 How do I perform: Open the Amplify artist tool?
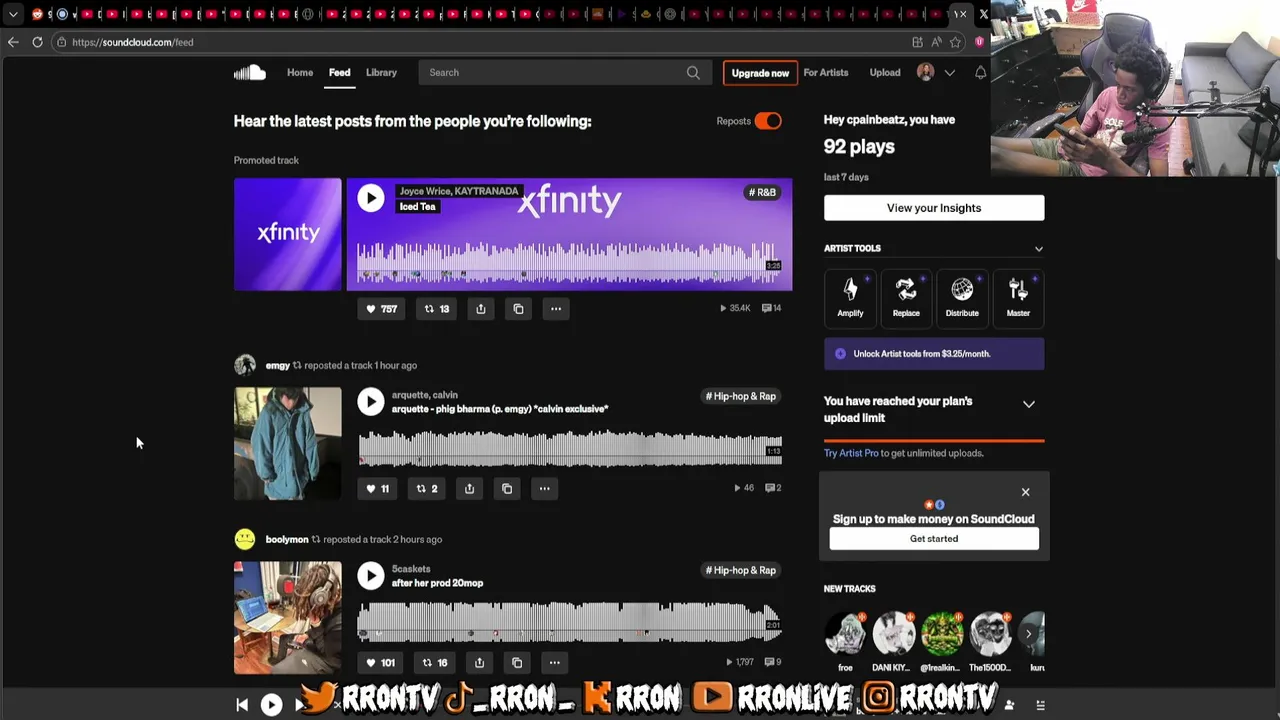click(x=850, y=298)
